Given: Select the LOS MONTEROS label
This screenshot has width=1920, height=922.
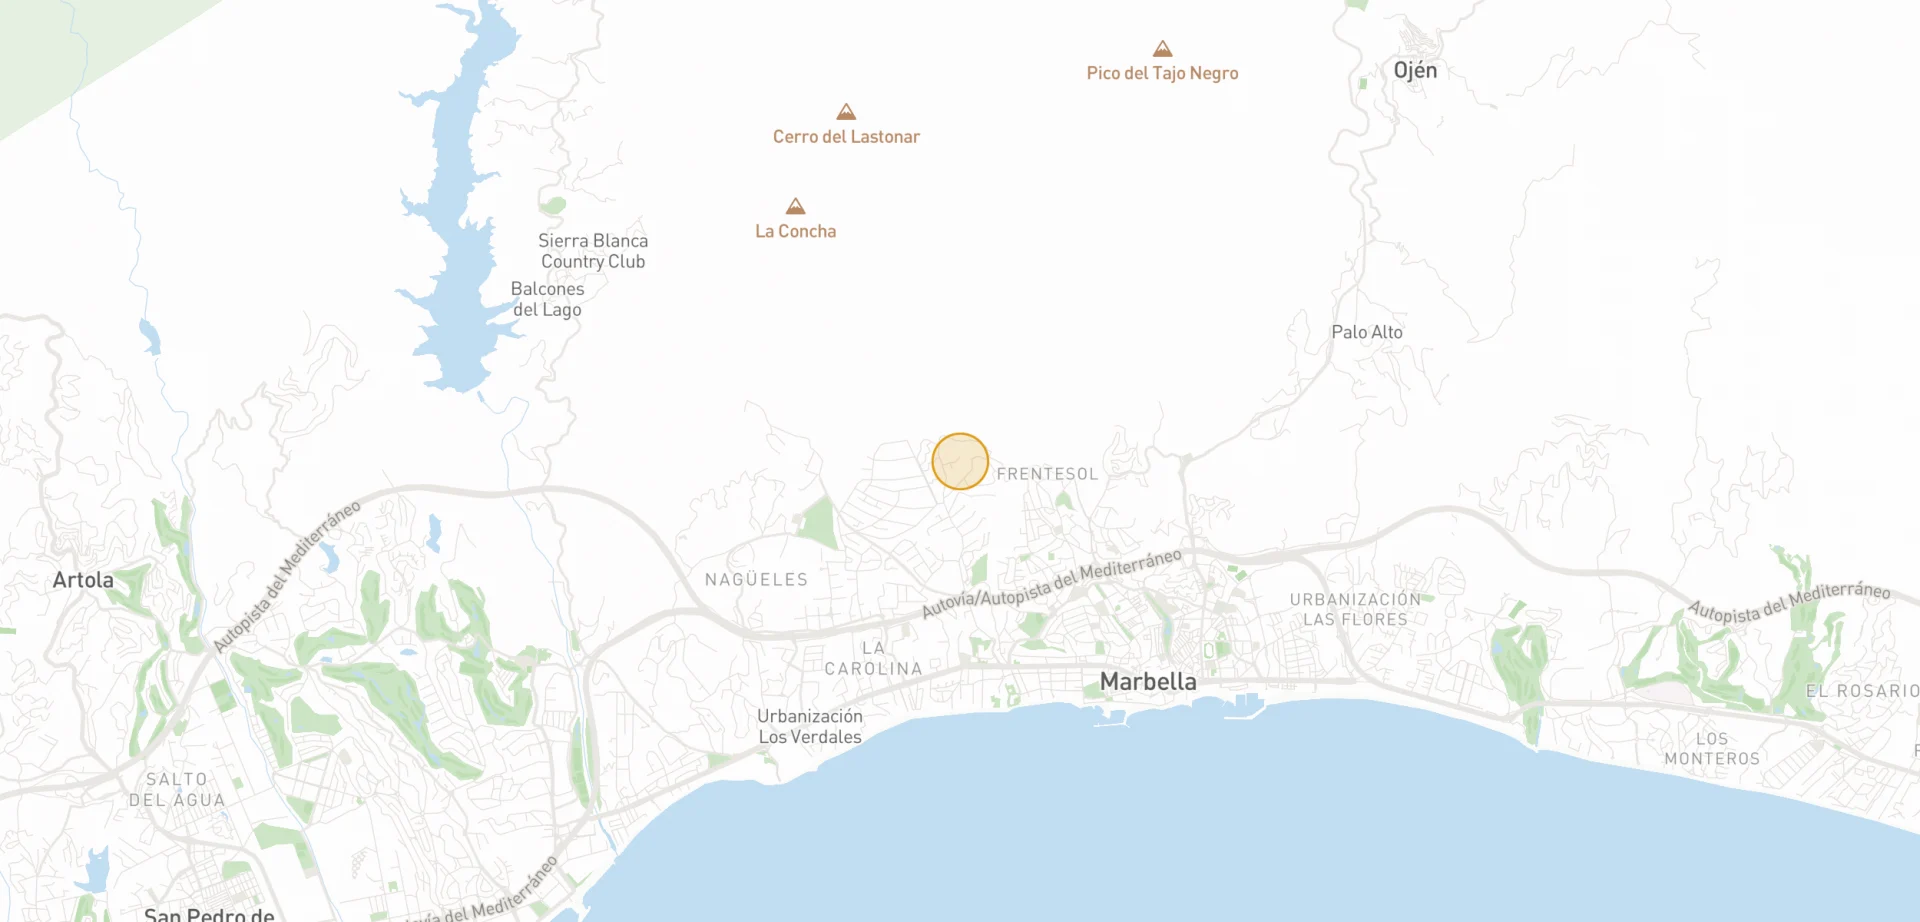Looking at the screenshot, I should tap(1712, 749).
